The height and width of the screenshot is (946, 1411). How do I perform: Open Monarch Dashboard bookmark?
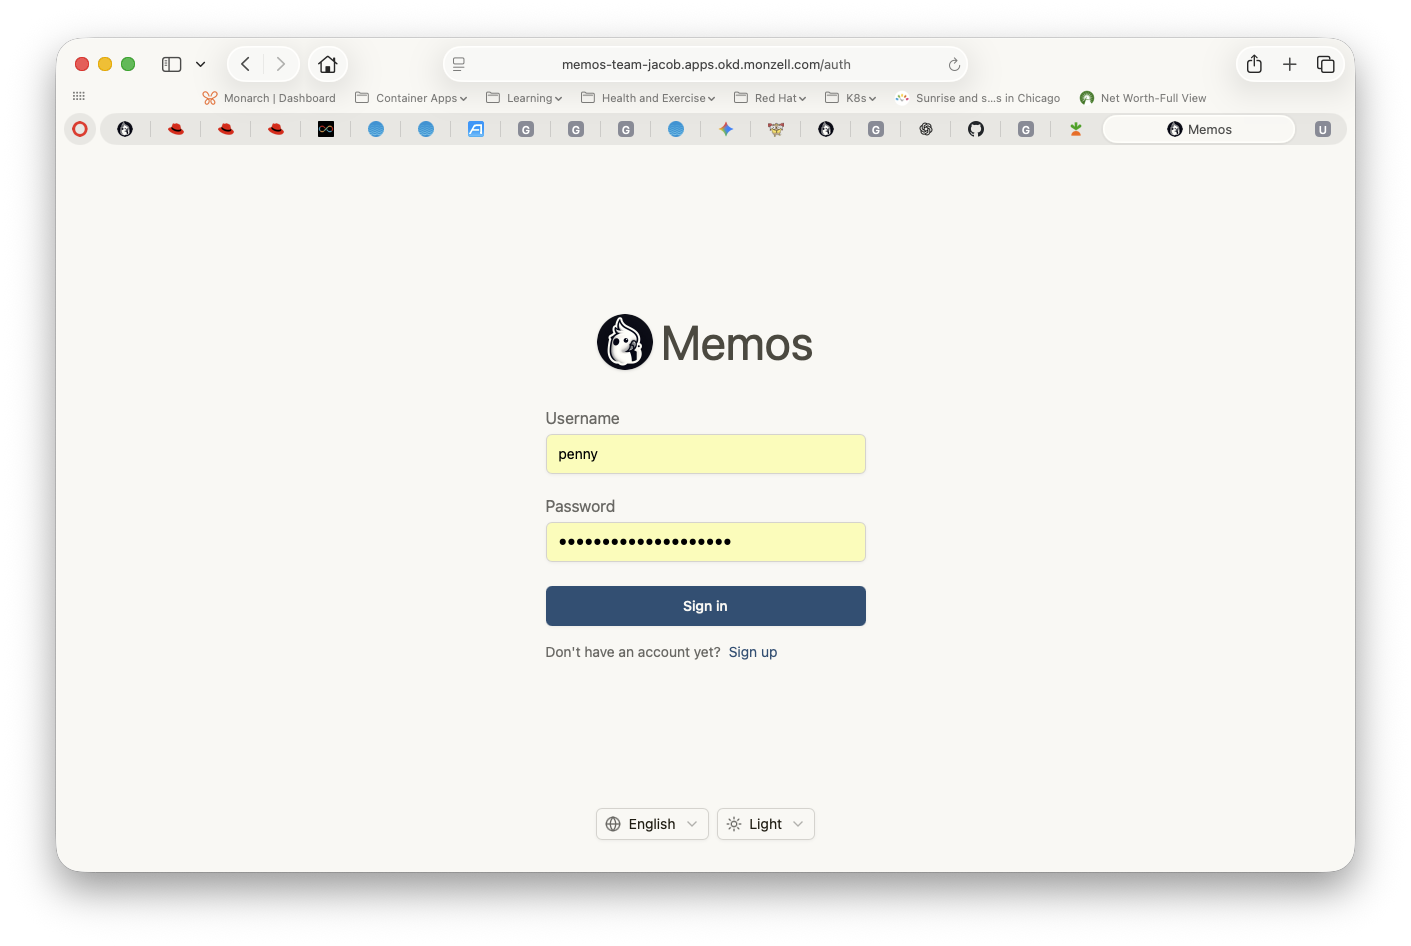pyautogui.click(x=269, y=98)
